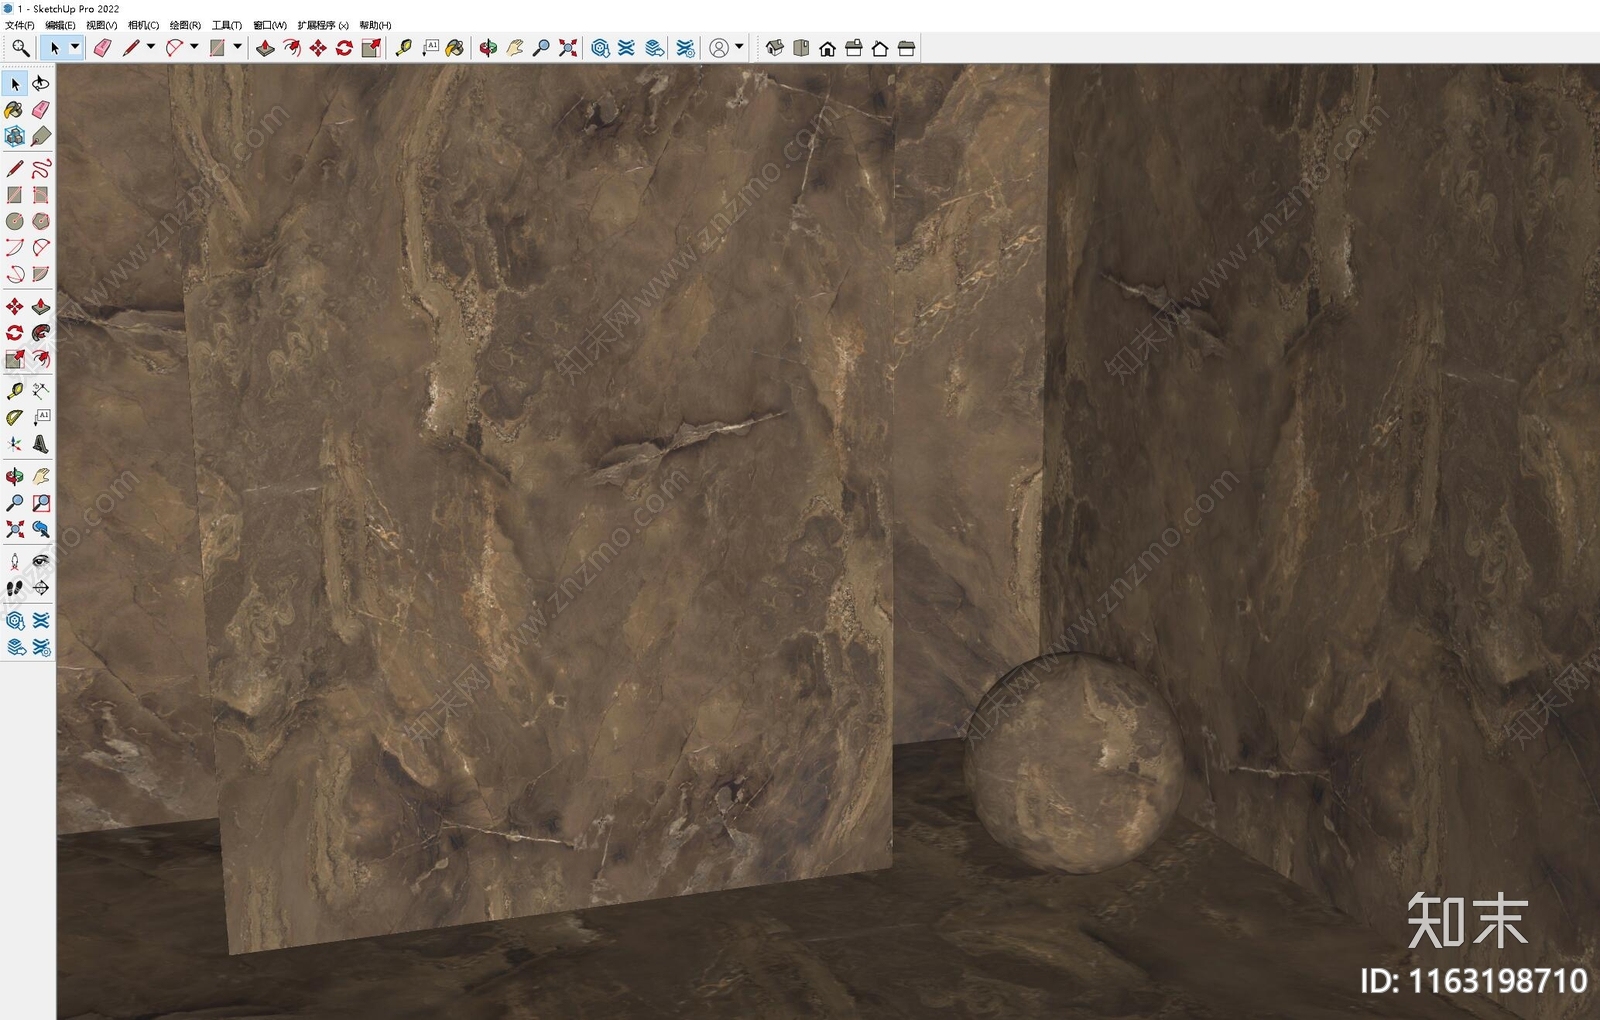
Task: Select the Follow Me tool
Action: (x=41, y=333)
